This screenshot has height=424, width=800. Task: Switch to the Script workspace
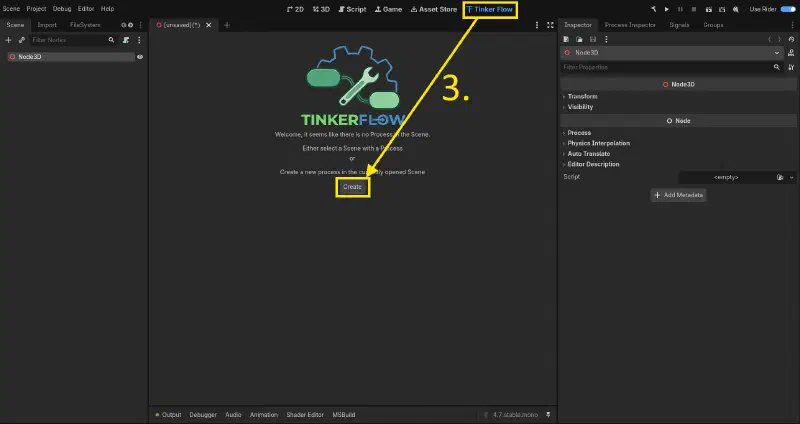[x=353, y=9]
